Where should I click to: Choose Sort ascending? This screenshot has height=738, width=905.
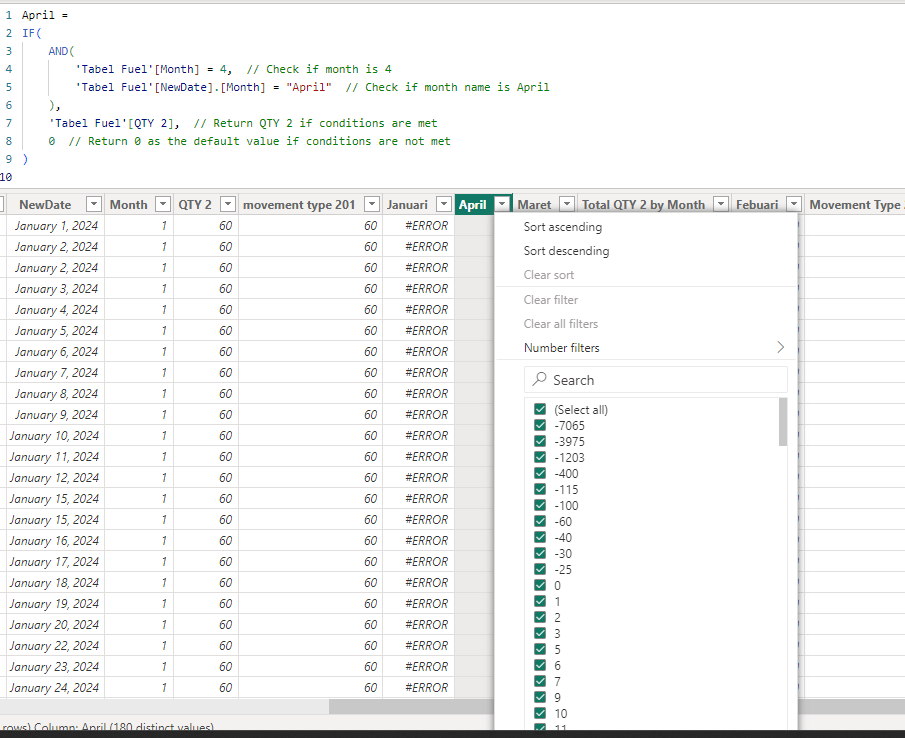(563, 227)
